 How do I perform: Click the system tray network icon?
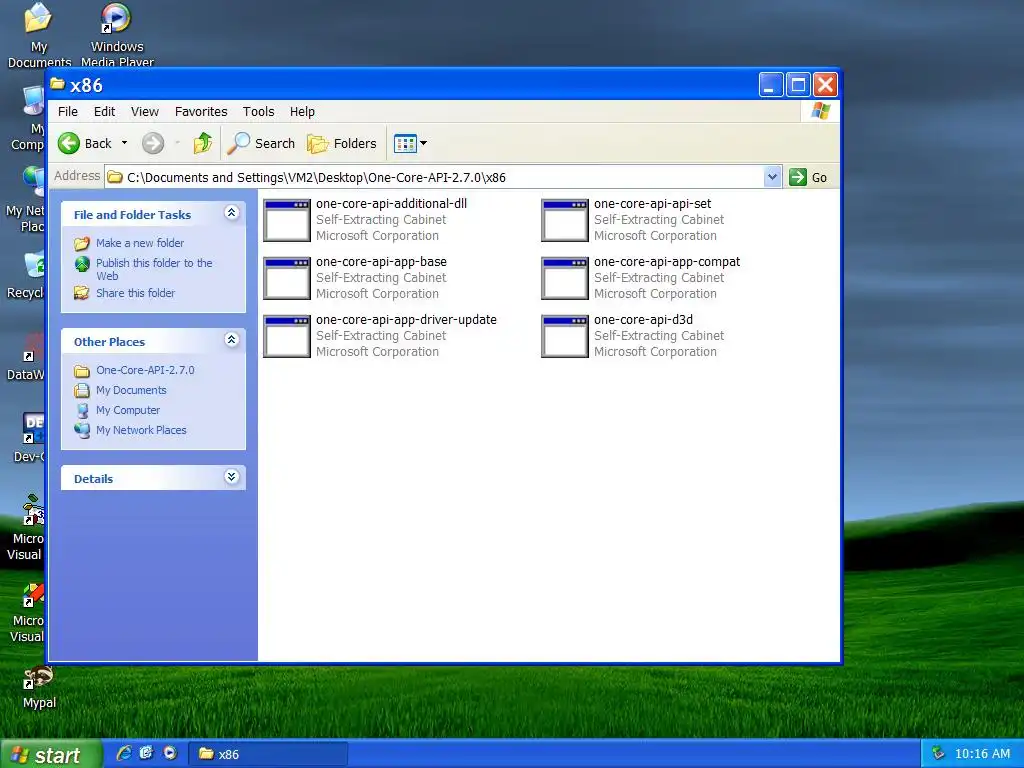click(x=938, y=754)
